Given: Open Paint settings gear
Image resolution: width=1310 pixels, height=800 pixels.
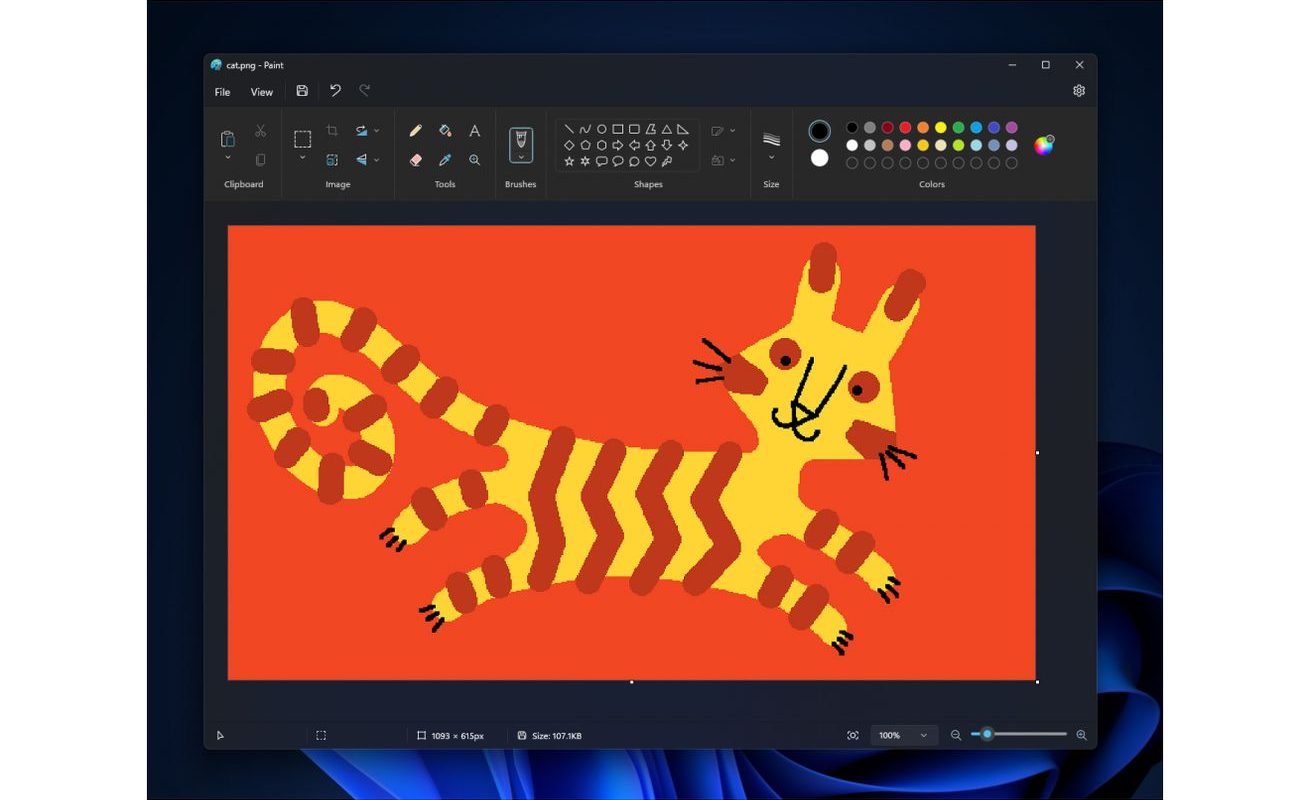Looking at the screenshot, I should 1079,91.
